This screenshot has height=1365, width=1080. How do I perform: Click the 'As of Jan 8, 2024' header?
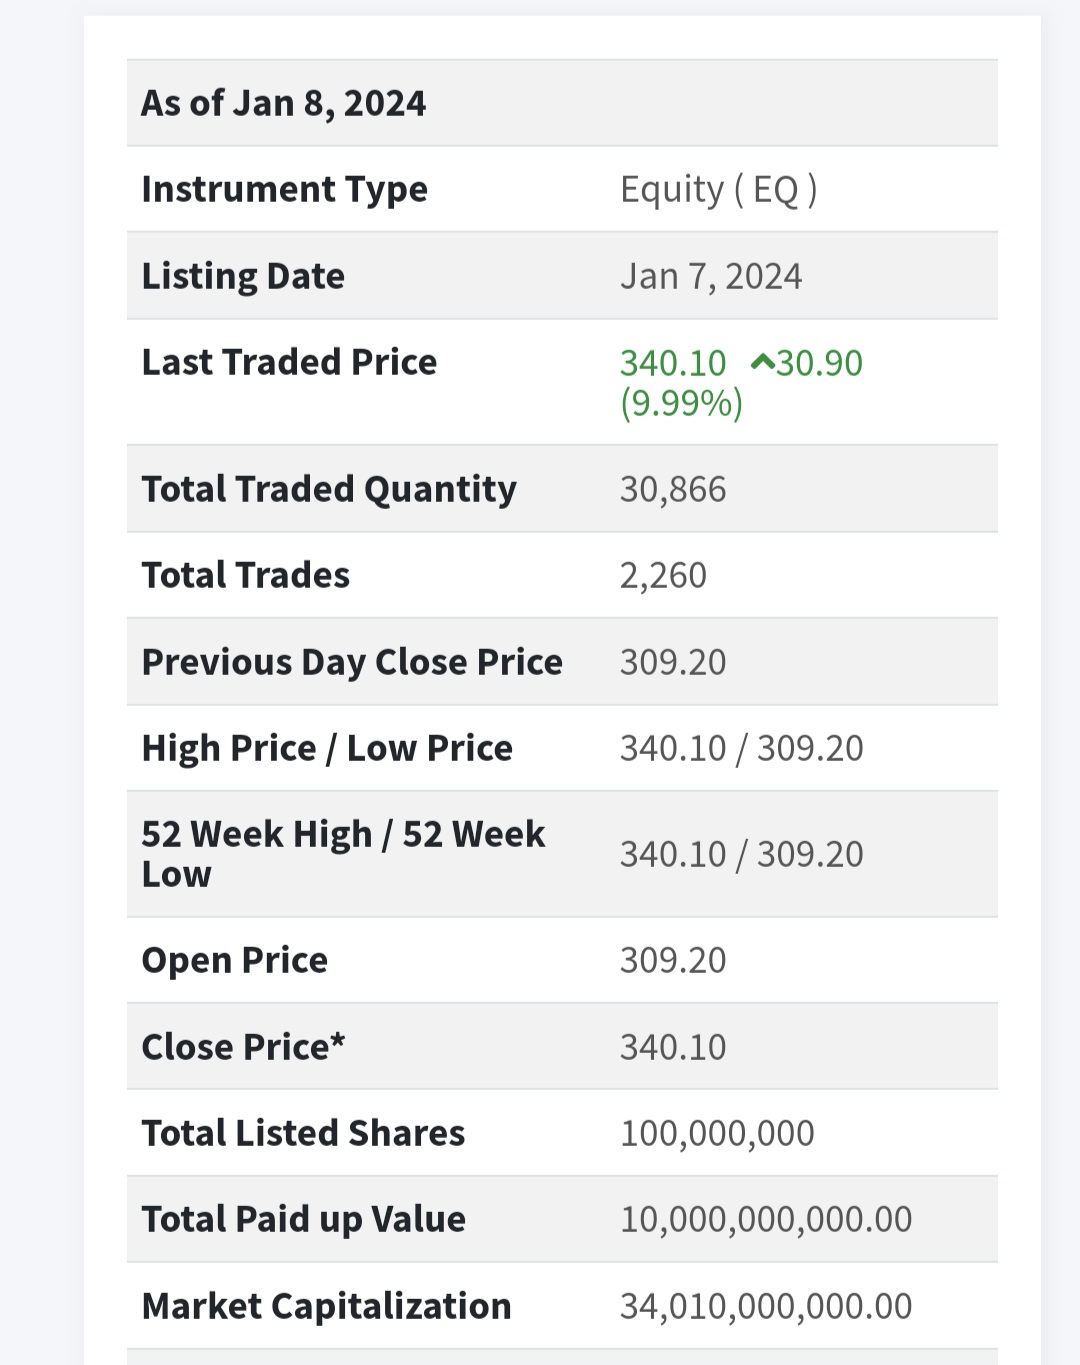point(283,103)
